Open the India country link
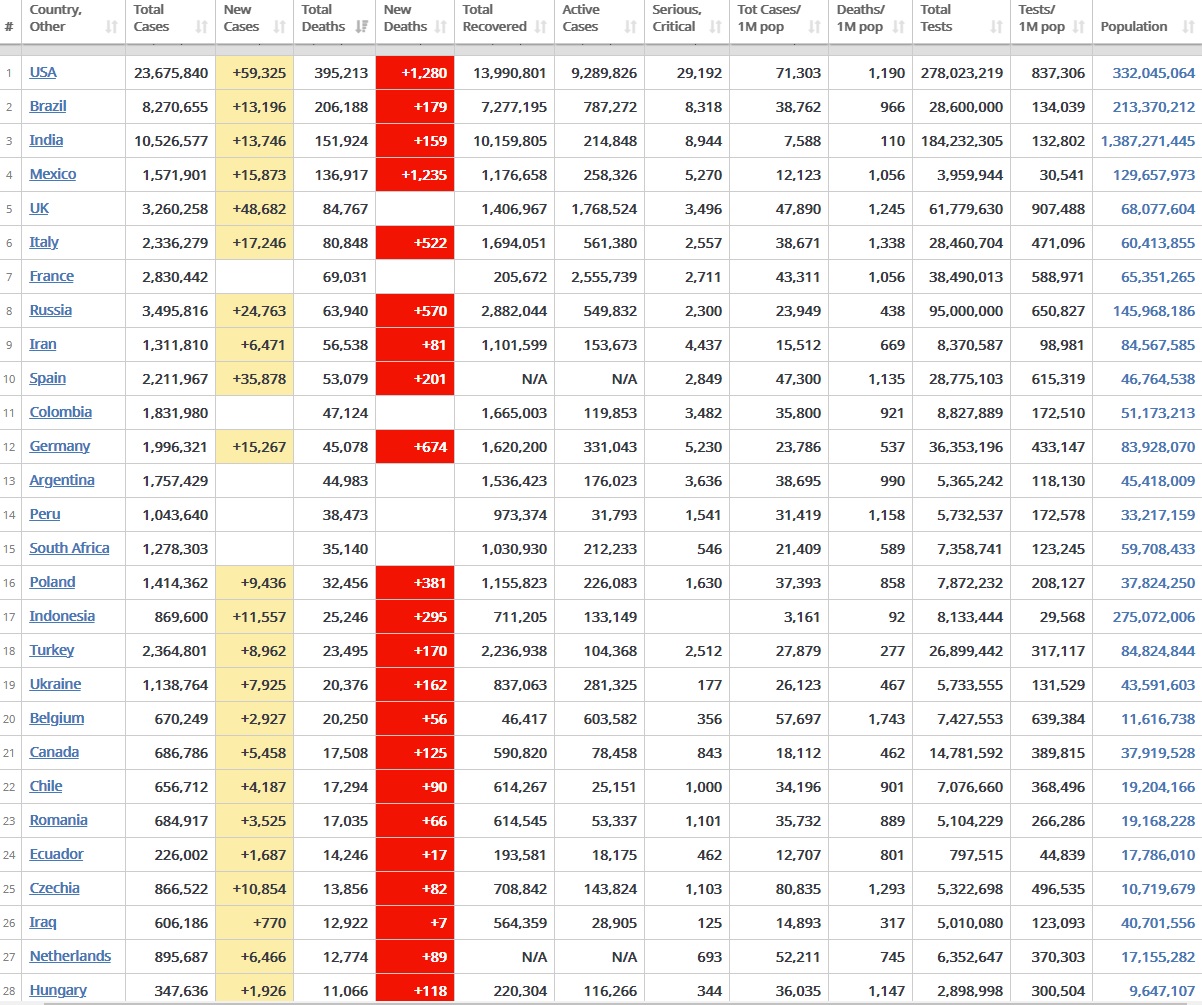Viewport: 1202px width, 1005px height. (46, 140)
